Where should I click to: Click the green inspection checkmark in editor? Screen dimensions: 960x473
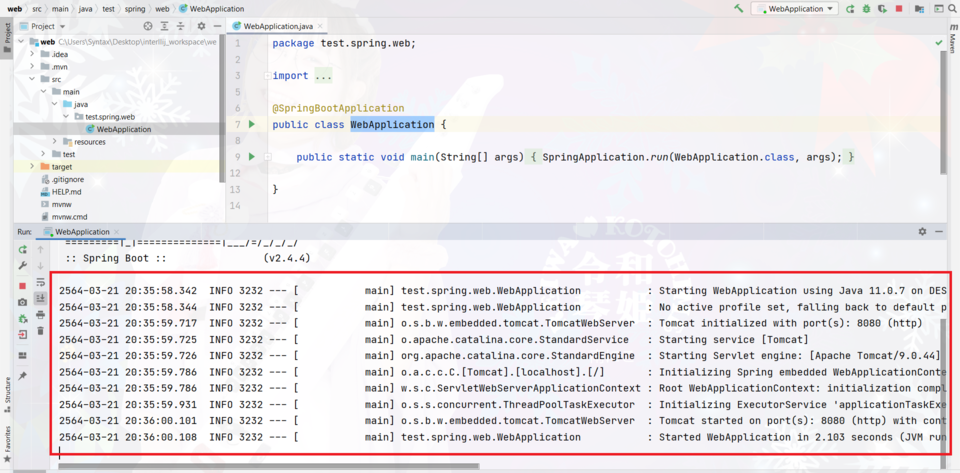[x=939, y=43]
